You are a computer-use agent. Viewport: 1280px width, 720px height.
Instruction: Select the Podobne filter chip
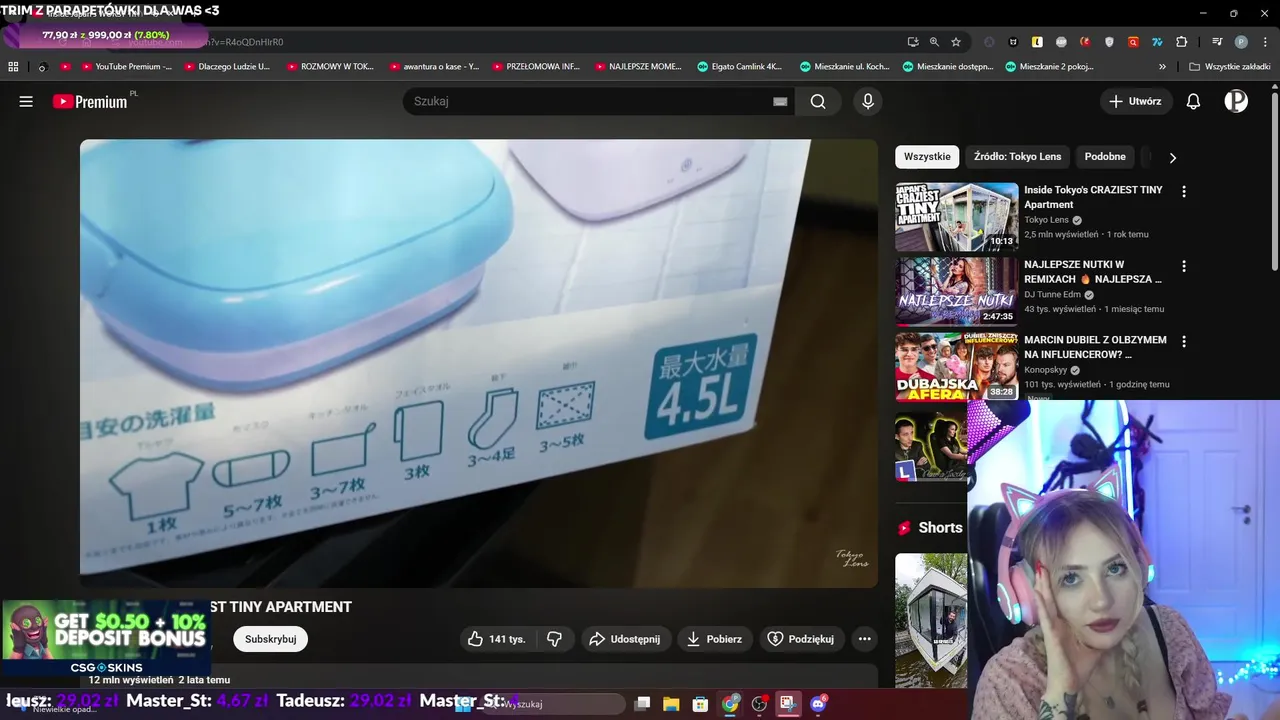click(x=1105, y=157)
